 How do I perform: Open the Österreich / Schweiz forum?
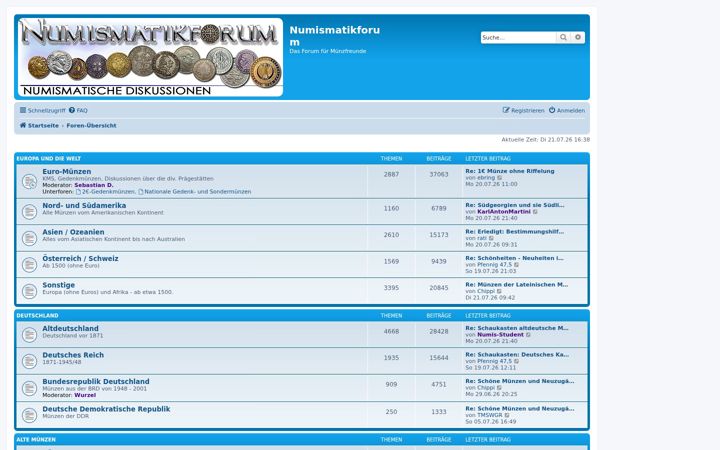[80, 259]
